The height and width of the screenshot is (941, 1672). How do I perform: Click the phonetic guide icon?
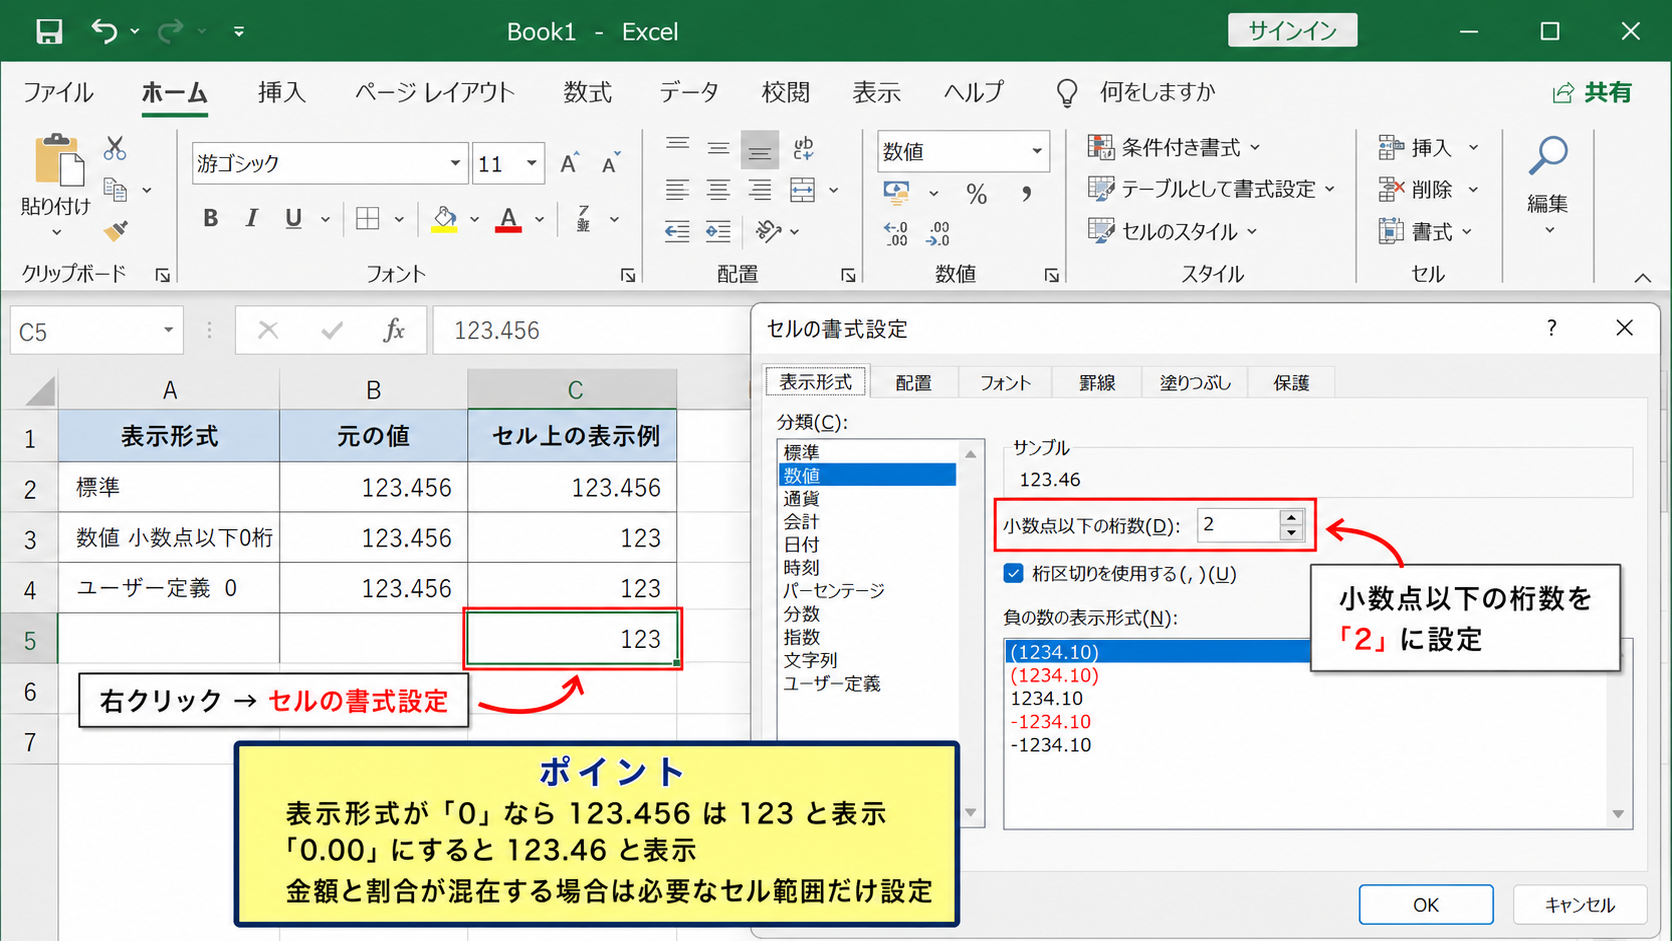(584, 219)
